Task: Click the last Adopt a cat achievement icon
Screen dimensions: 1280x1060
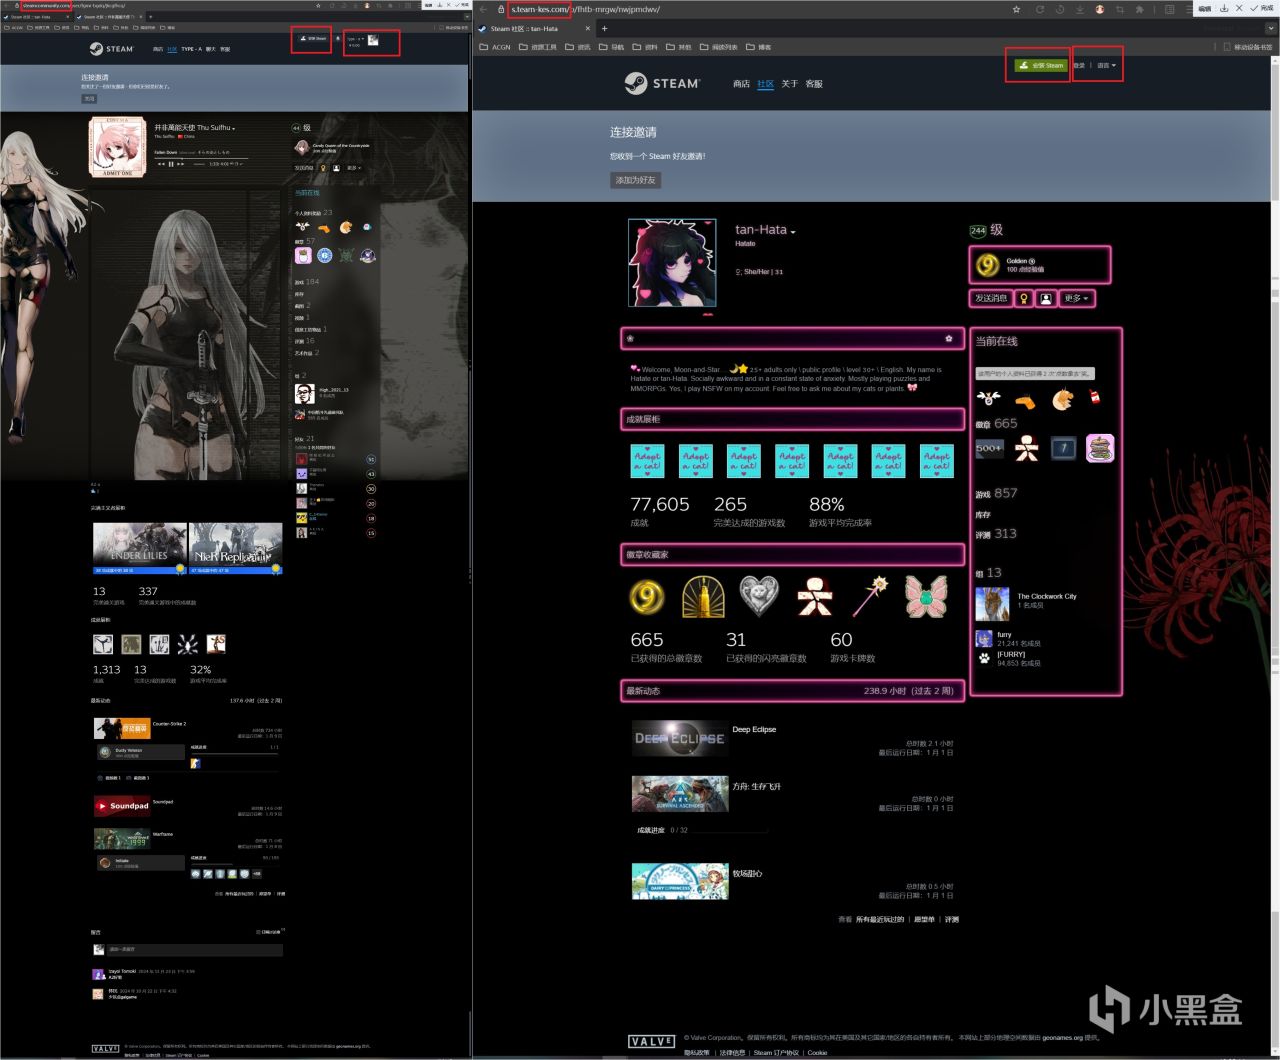Action: pyautogui.click(x=936, y=461)
